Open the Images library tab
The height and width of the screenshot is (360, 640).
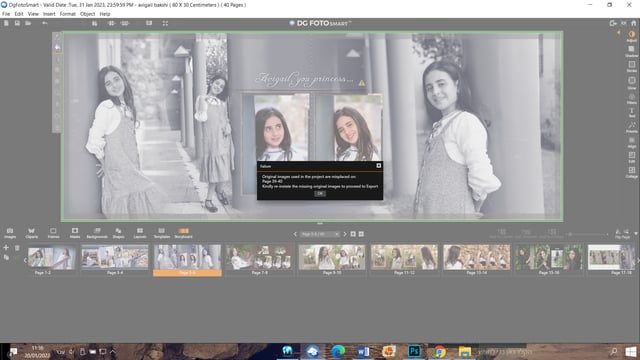tap(10, 233)
